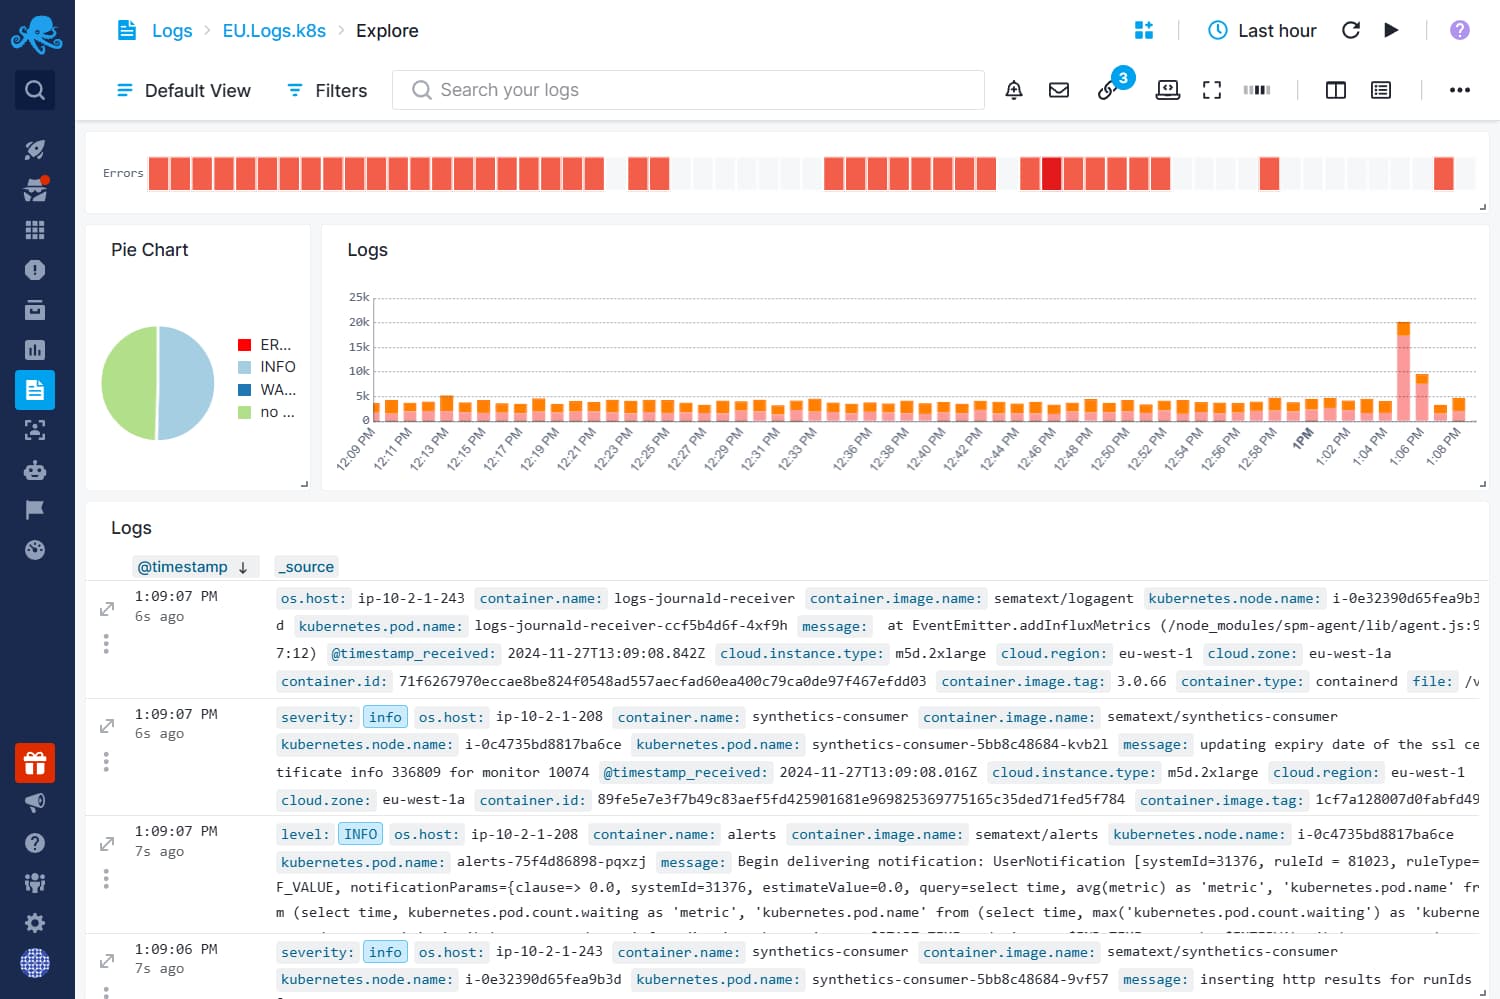Toggle the log details table view icon

(x=1381, y=90)
